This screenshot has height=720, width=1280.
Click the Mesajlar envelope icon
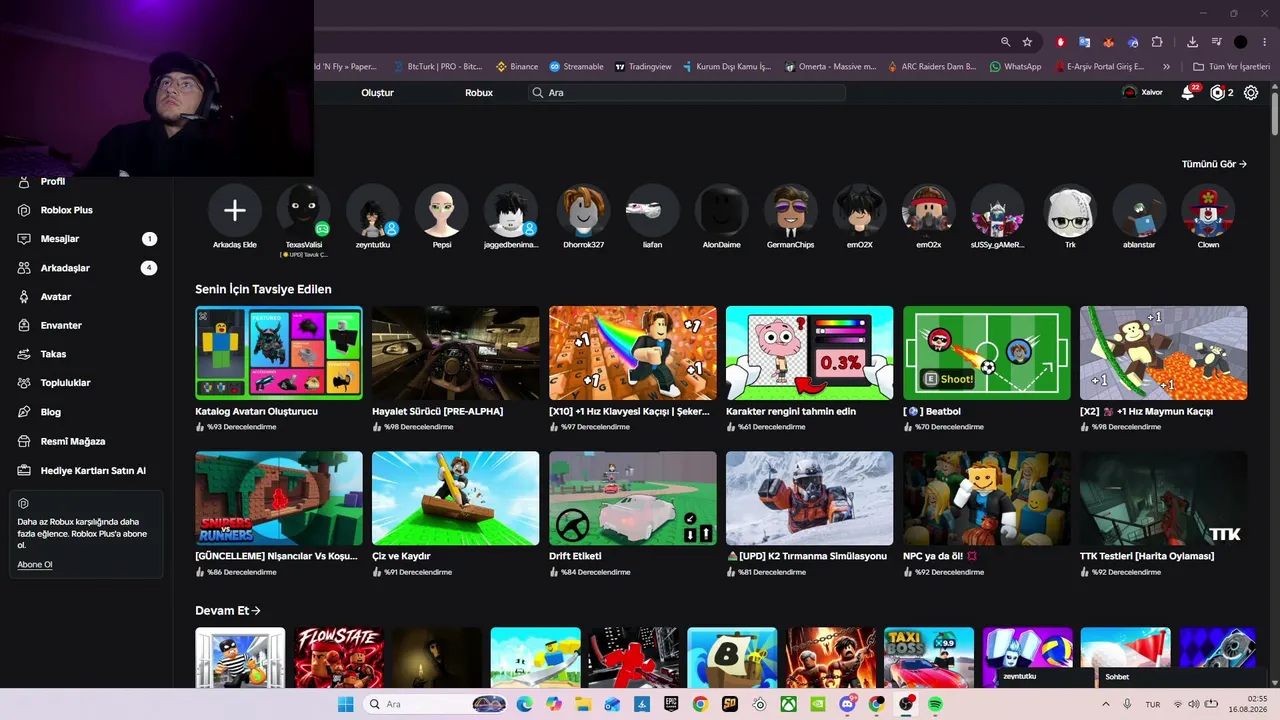pyautogui.click(x=24, y=239)
